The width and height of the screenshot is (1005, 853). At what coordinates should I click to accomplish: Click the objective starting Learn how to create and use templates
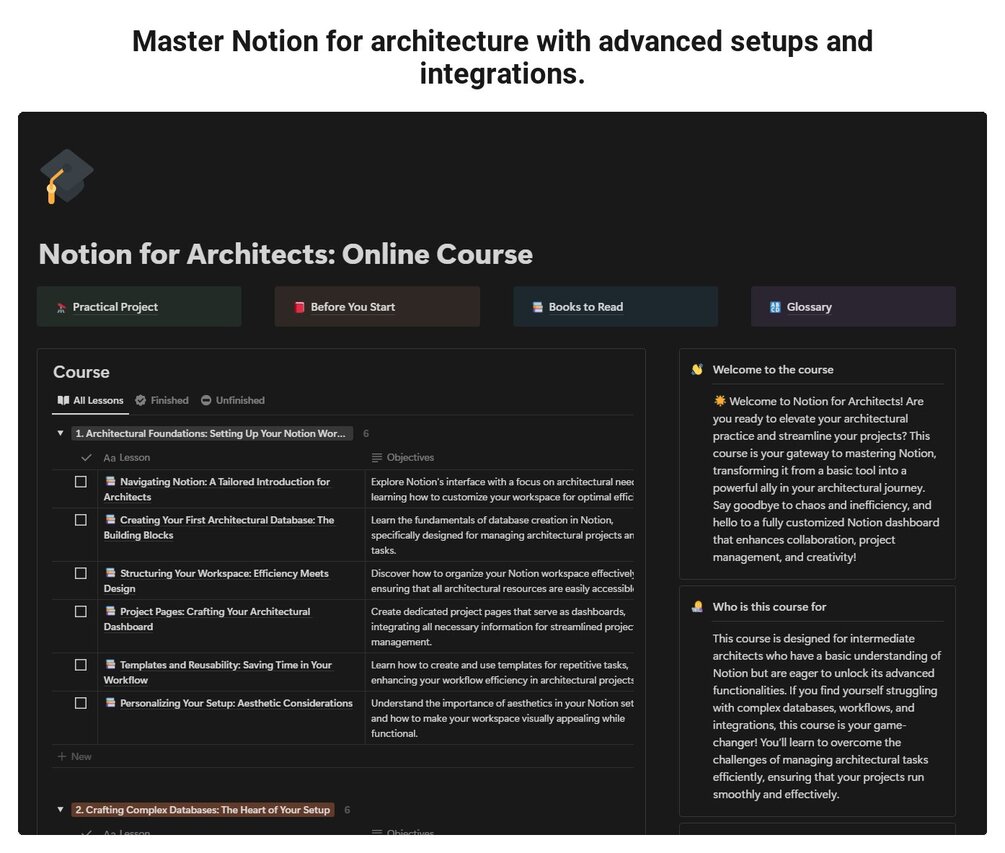(502, 672)
